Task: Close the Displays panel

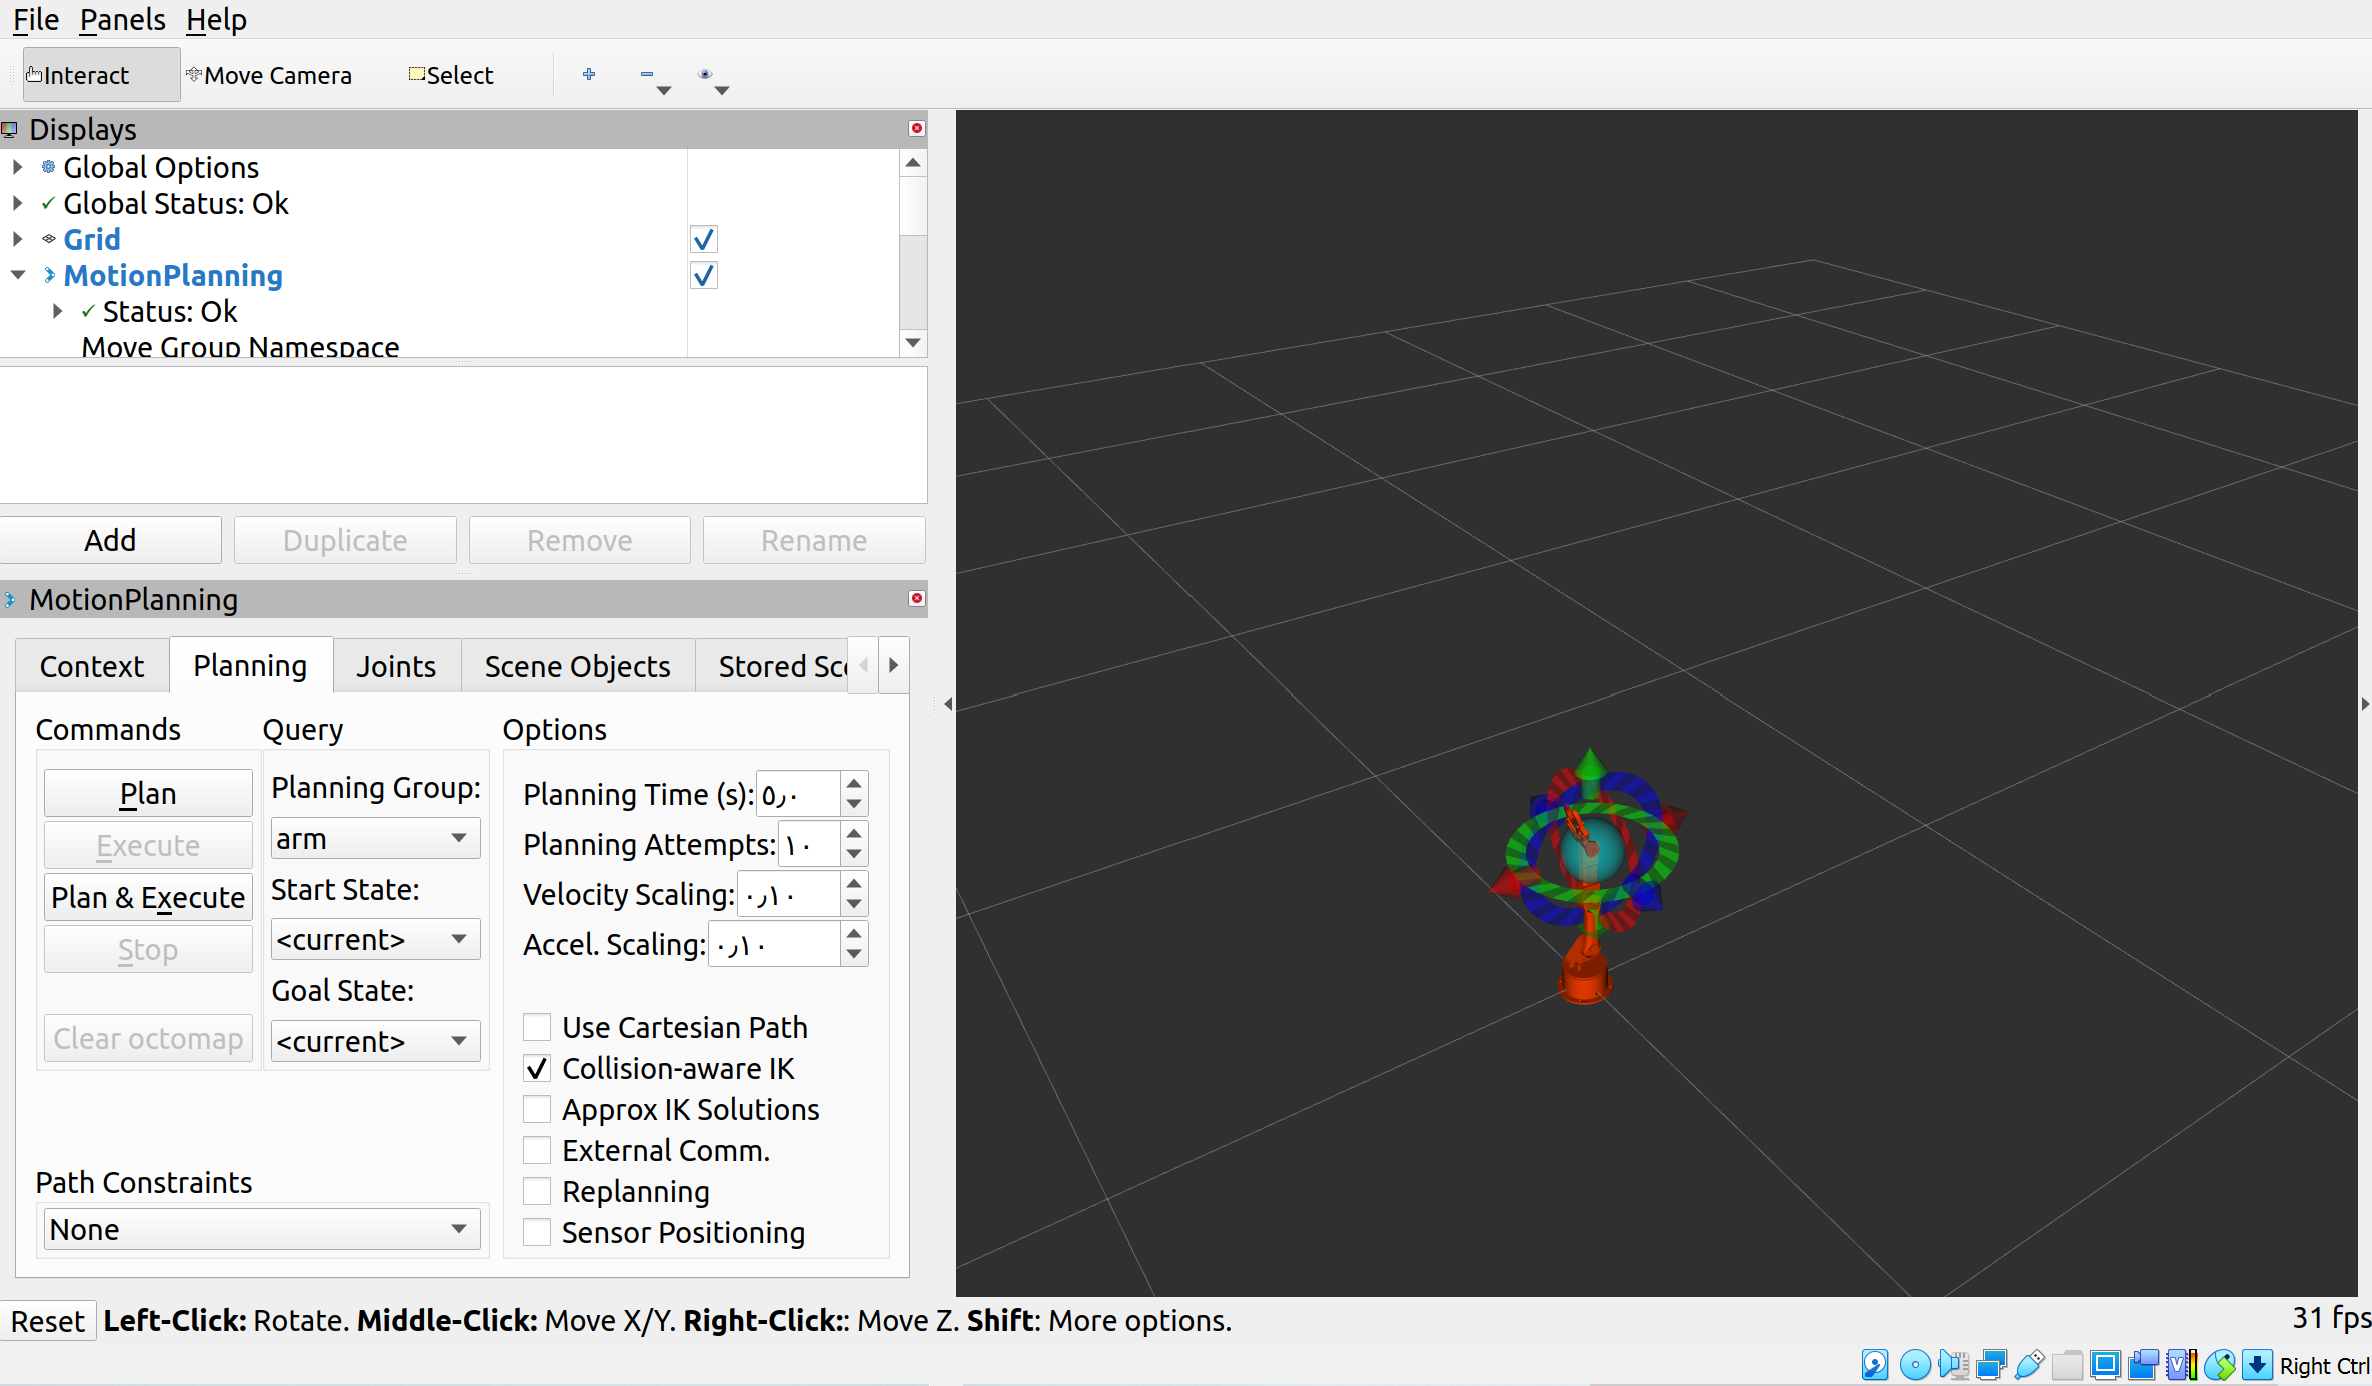Action: coord(916,128)
